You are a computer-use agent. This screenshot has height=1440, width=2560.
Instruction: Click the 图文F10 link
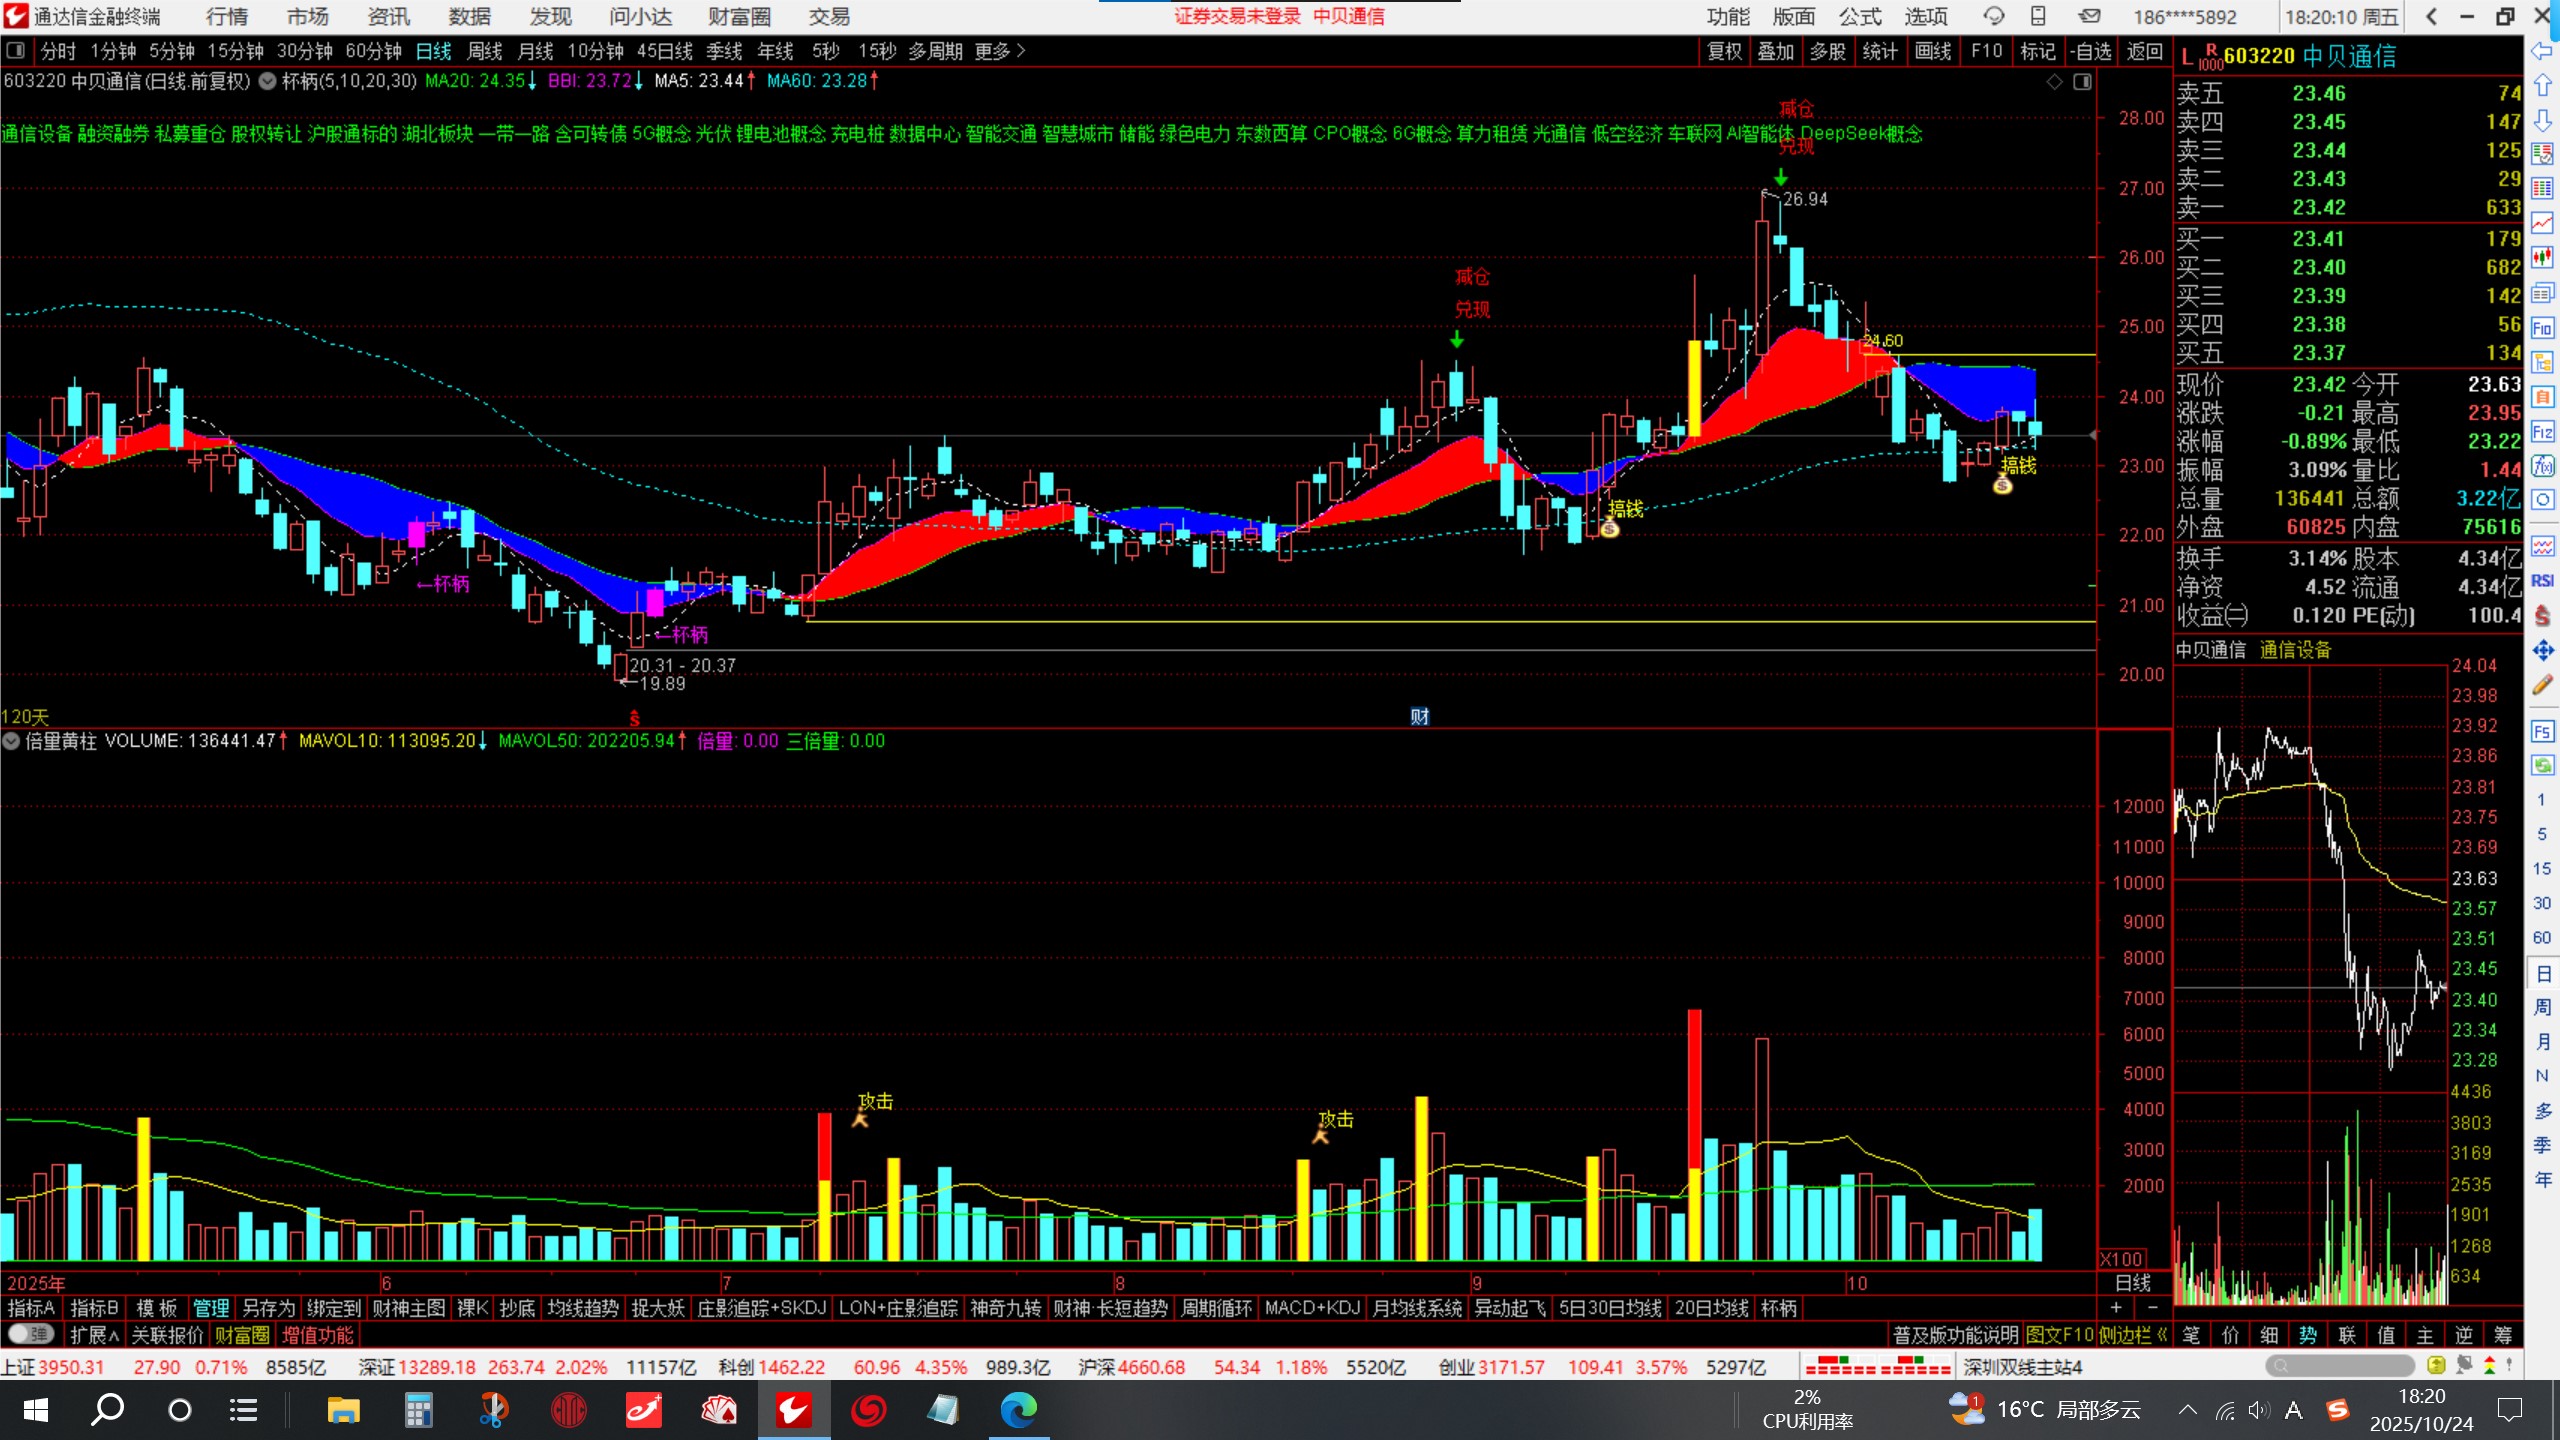pyautogui.click(x=2058, y=1335)
